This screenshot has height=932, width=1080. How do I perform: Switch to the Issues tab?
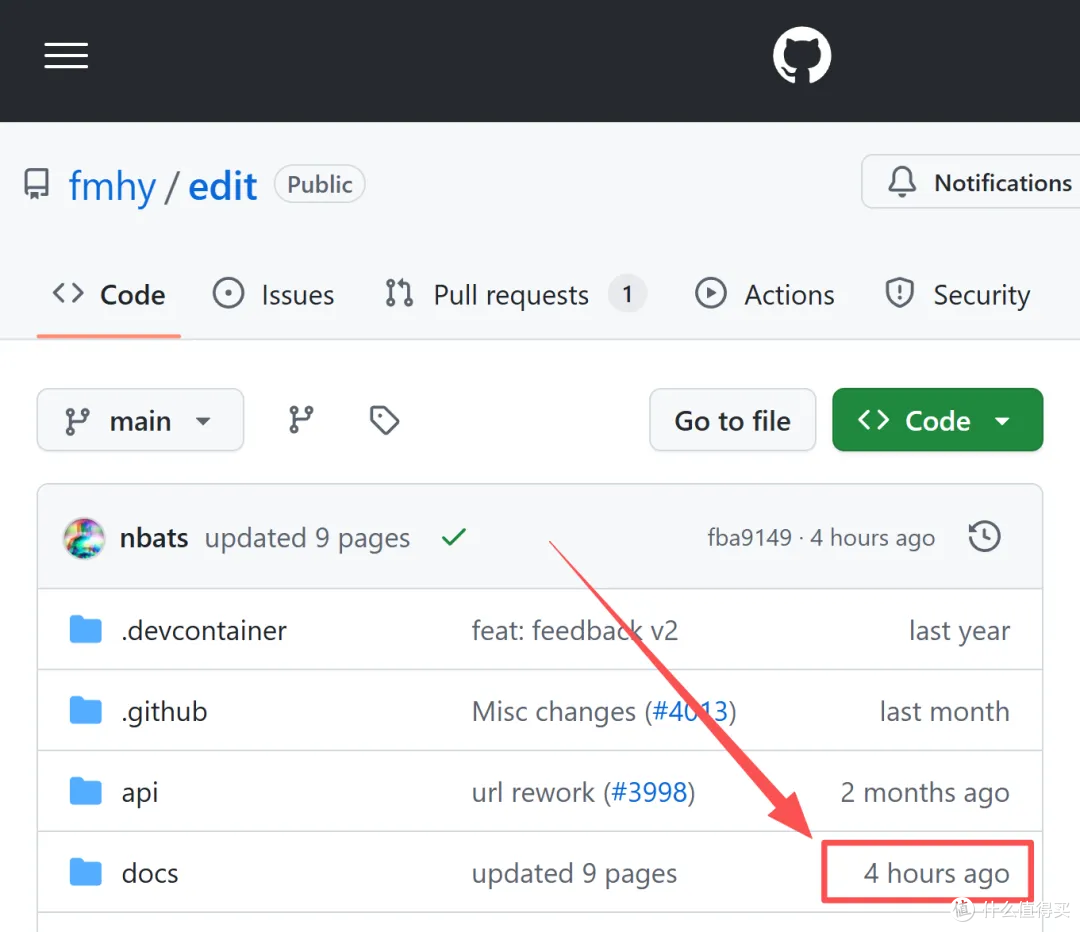click(x=273, y=295)
